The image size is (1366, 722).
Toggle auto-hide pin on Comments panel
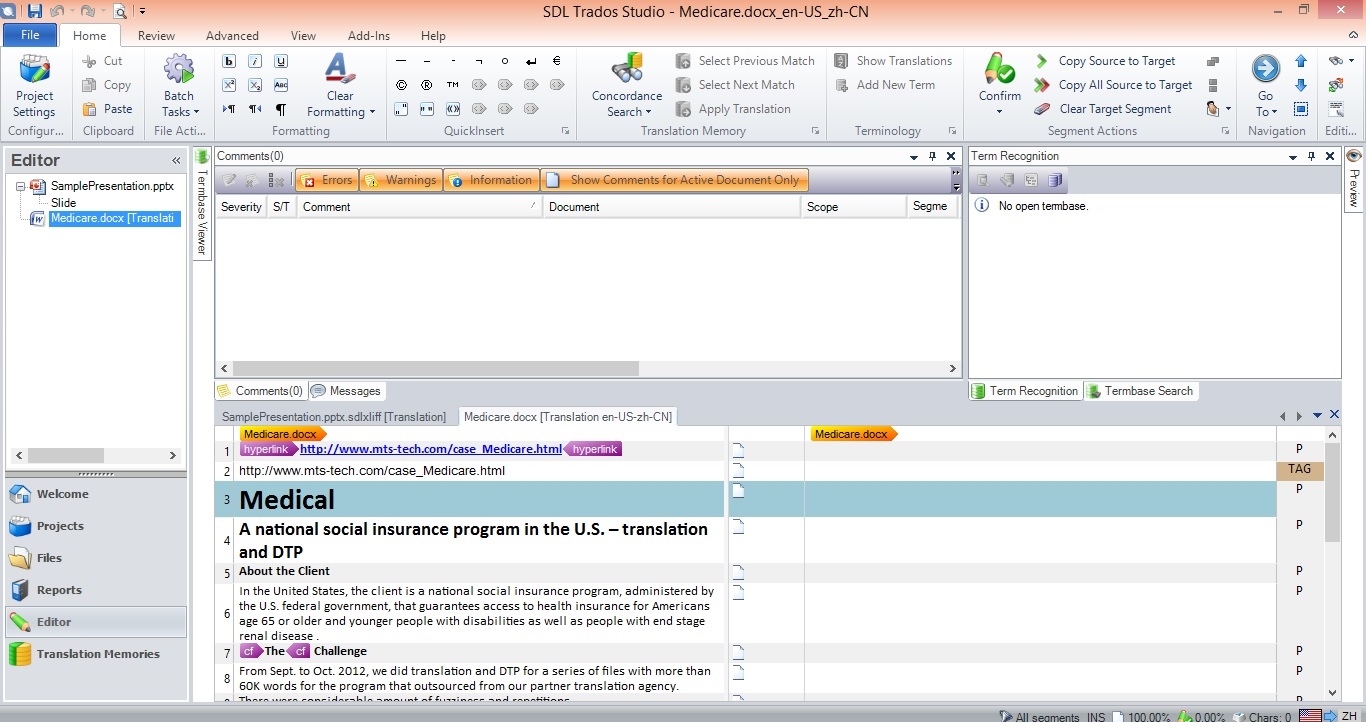[x=932, y=156]
